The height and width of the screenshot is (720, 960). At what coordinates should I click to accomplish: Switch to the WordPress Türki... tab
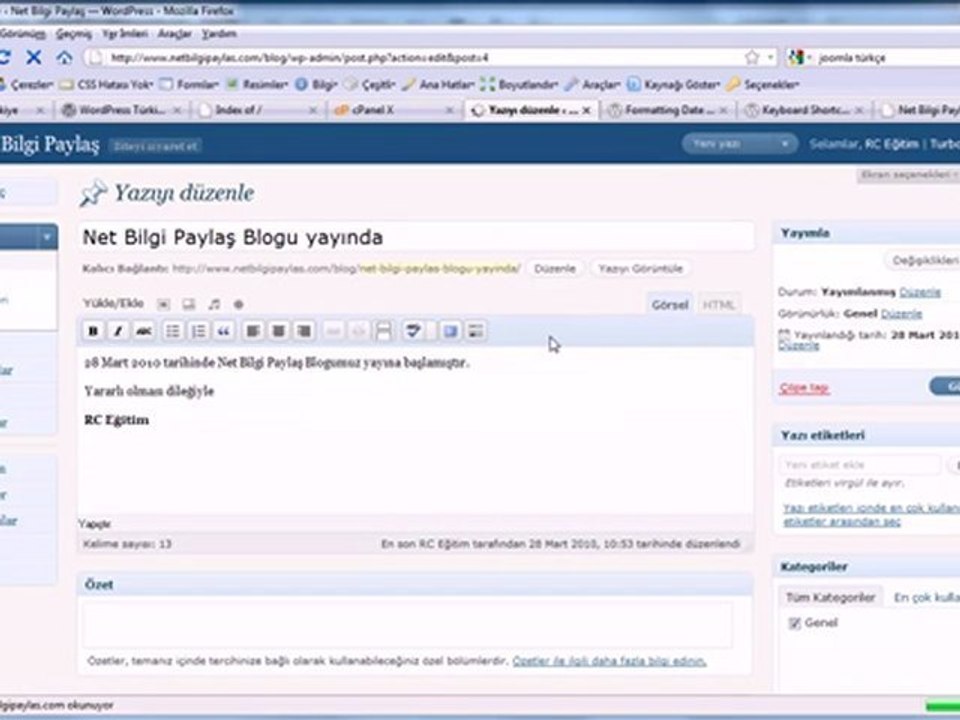pyautogui.click(x=122, y=110)
